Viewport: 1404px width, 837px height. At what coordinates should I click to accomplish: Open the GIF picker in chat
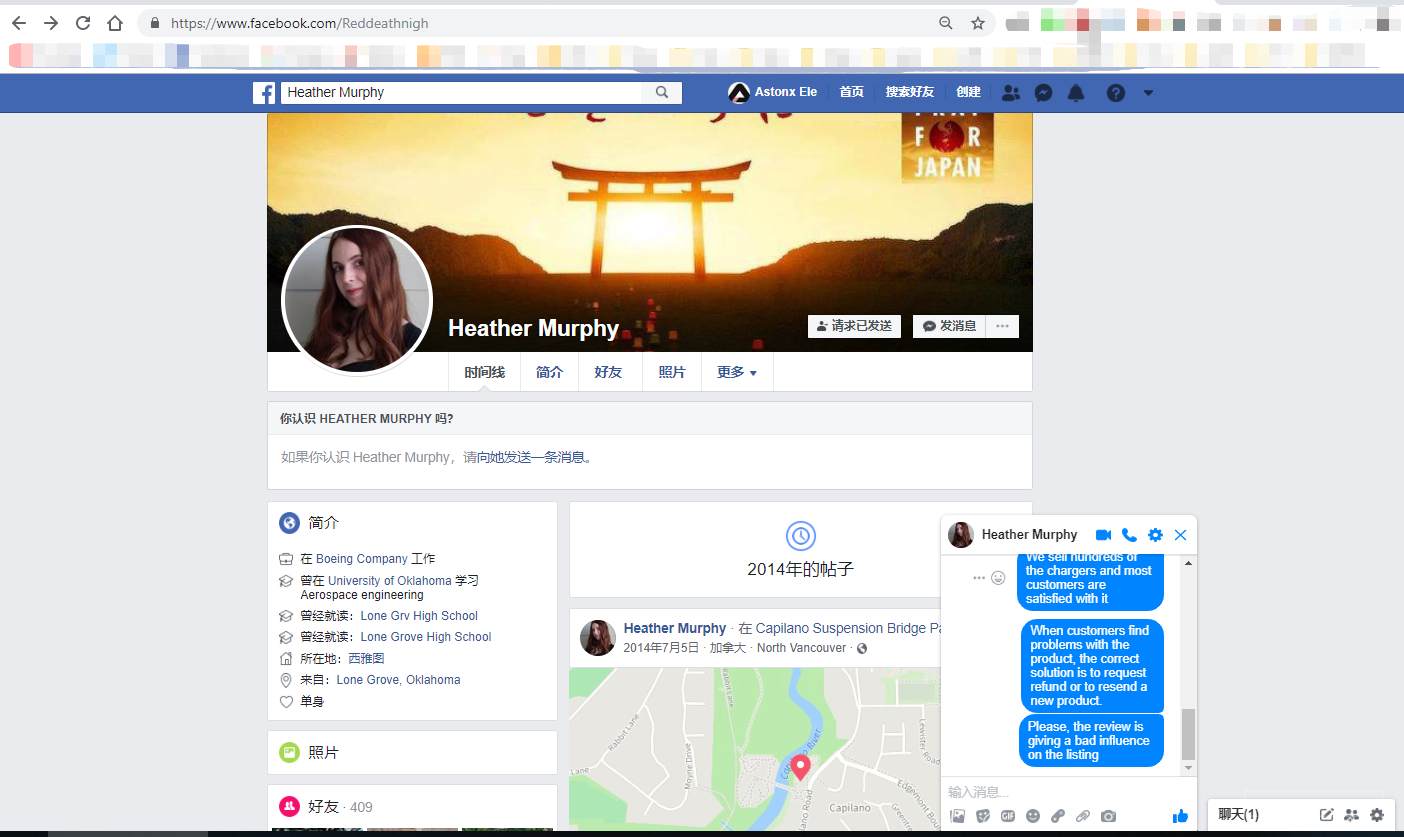click(x=1008, y=816)
